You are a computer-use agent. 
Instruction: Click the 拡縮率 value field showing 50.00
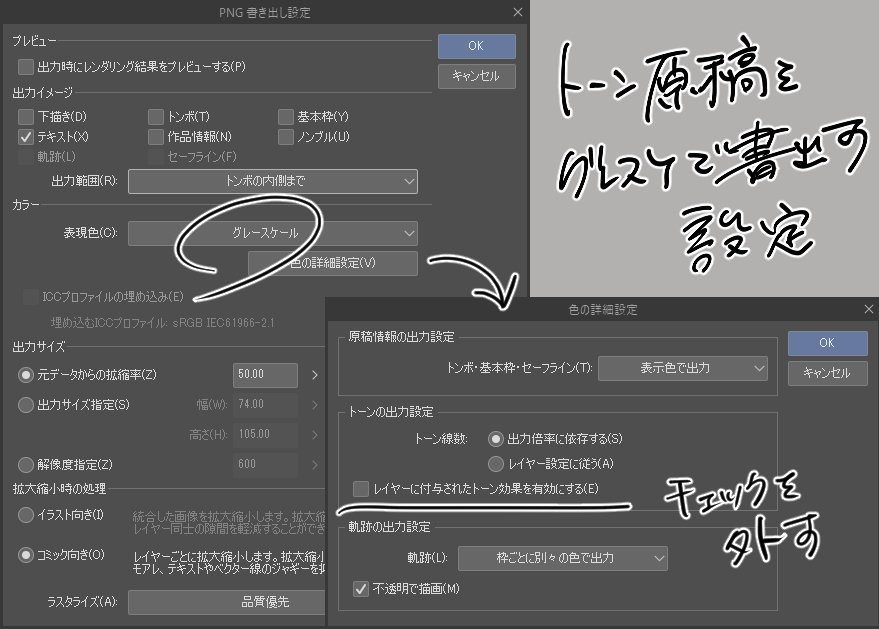point(265,375)
